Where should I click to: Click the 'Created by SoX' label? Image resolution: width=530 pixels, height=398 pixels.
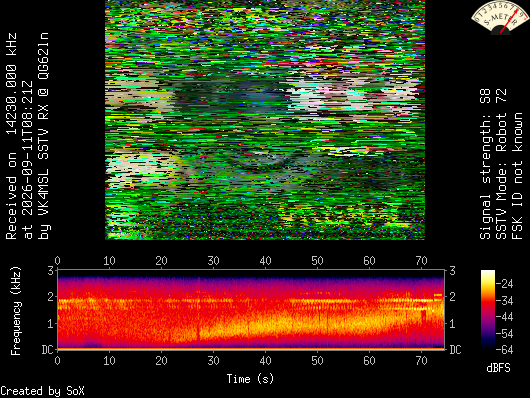click(42, 391)
